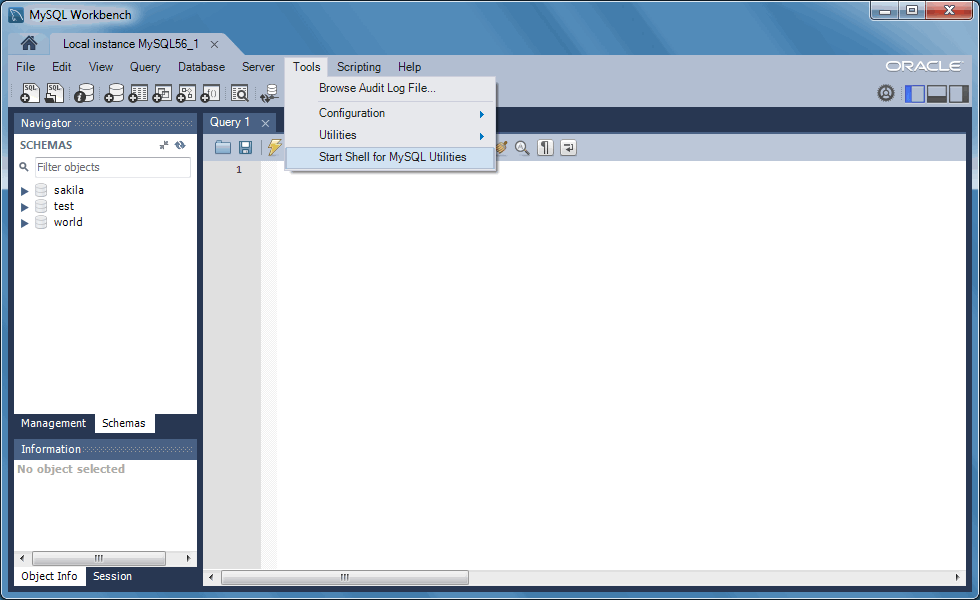Screen dimensions: 980x600
Task: Click the refresh schemas icon
Action: click(181, 145)
